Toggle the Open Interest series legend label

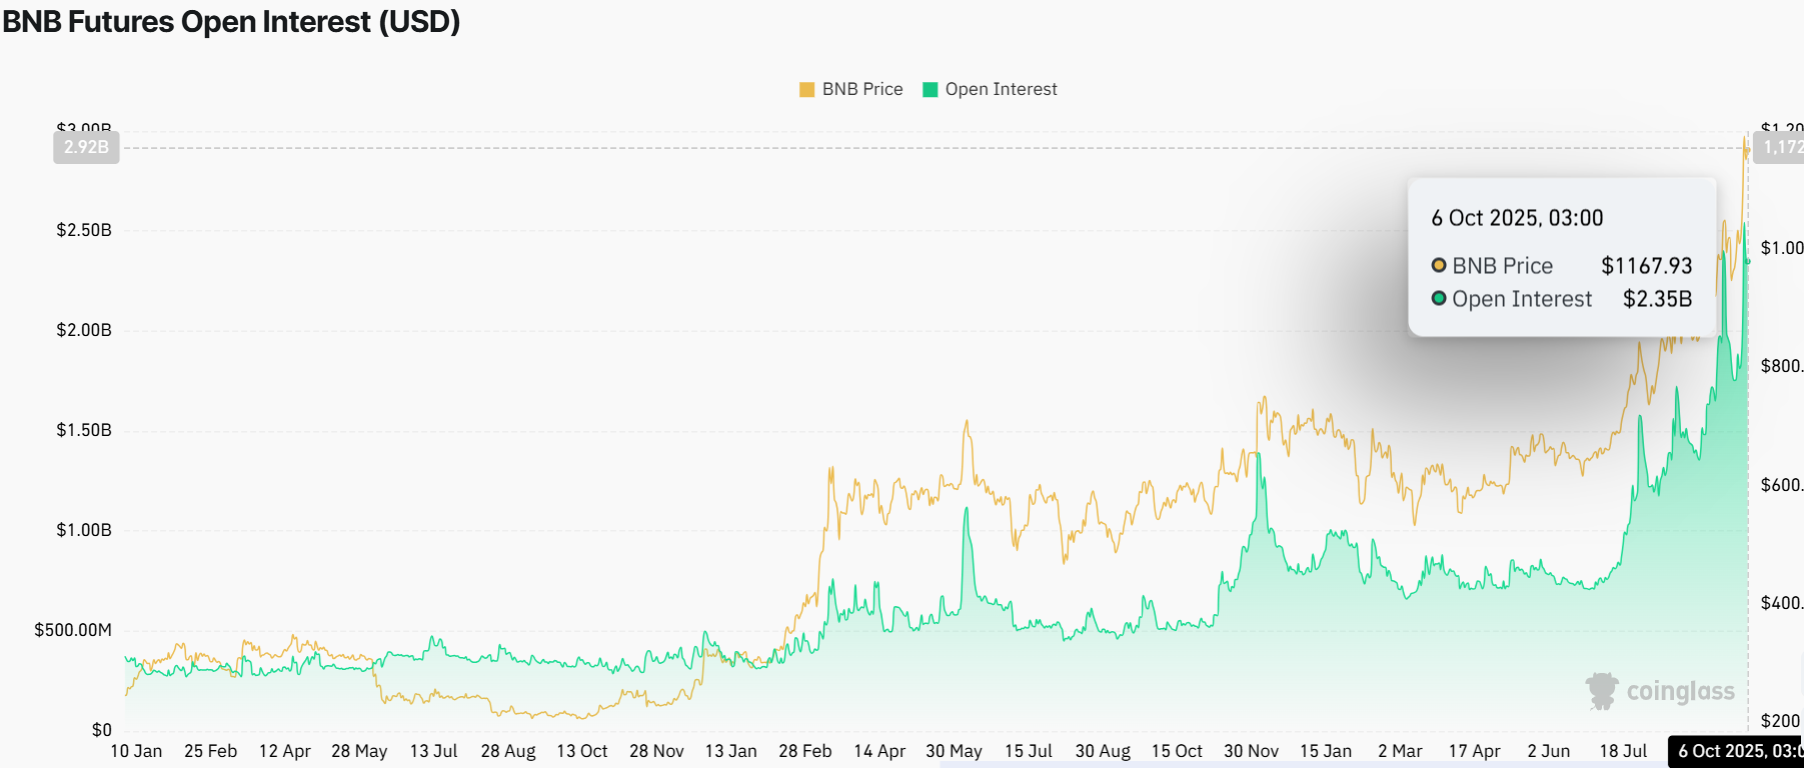click(x=1001, y=89)
